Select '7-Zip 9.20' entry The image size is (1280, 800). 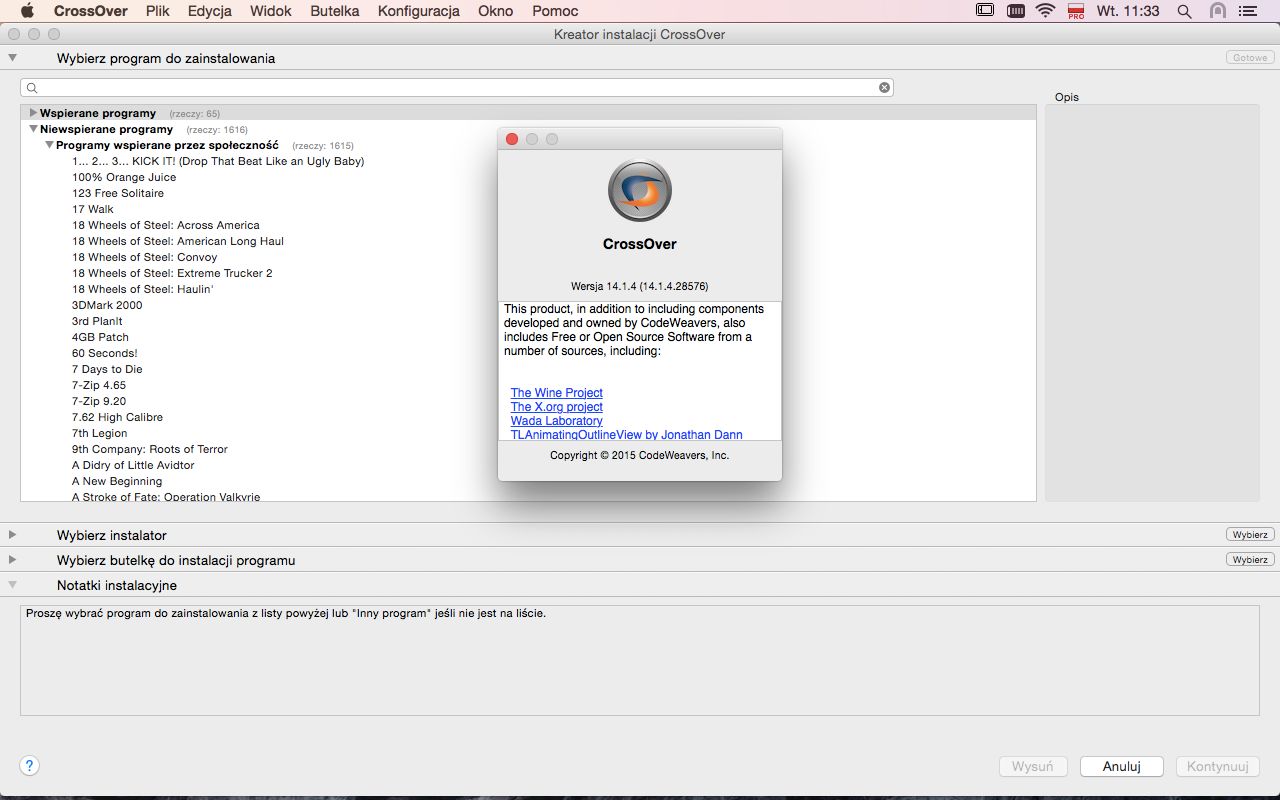[x=99, y=401]
